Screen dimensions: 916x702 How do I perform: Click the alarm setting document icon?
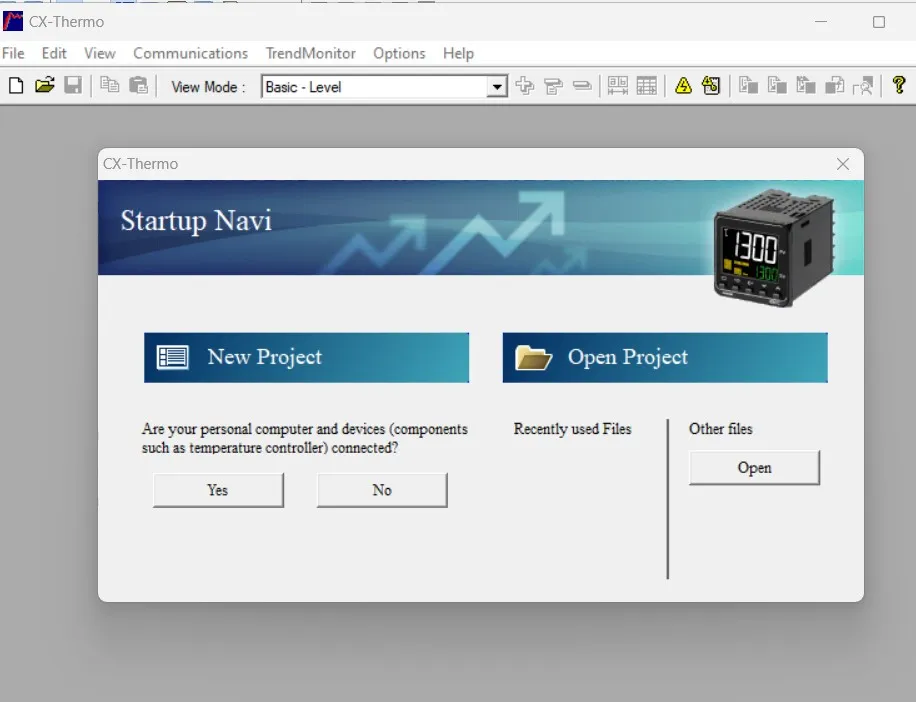(x=710, y=86)
